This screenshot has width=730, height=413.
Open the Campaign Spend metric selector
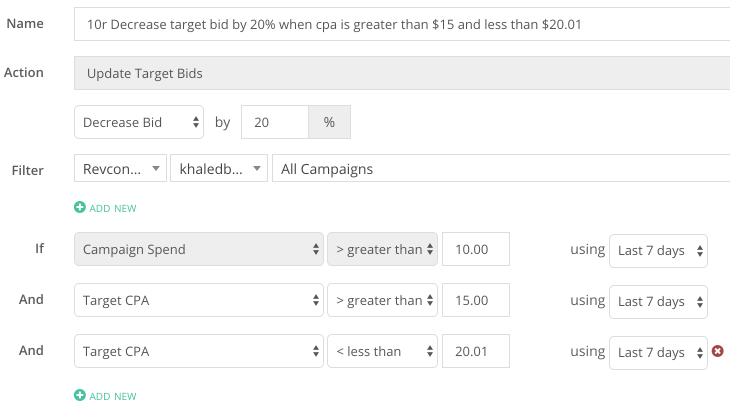(x=199, y=249)
